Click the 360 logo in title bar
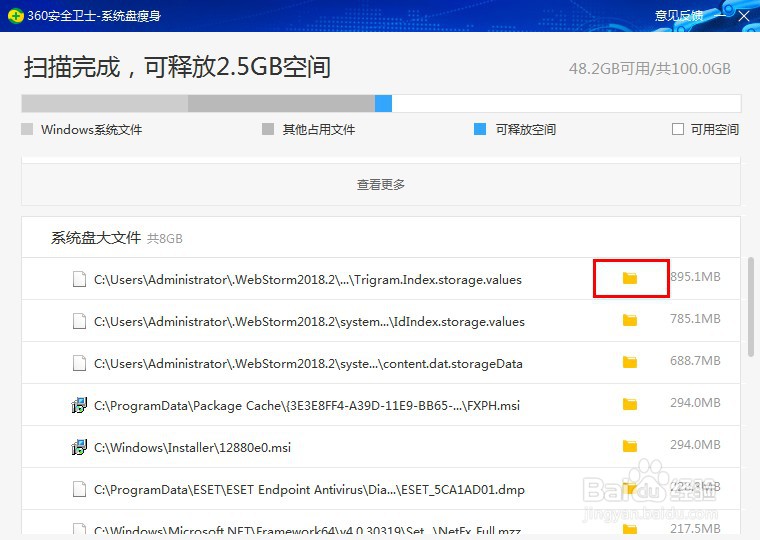The image size is (760, 540). [x=16, y=16]
